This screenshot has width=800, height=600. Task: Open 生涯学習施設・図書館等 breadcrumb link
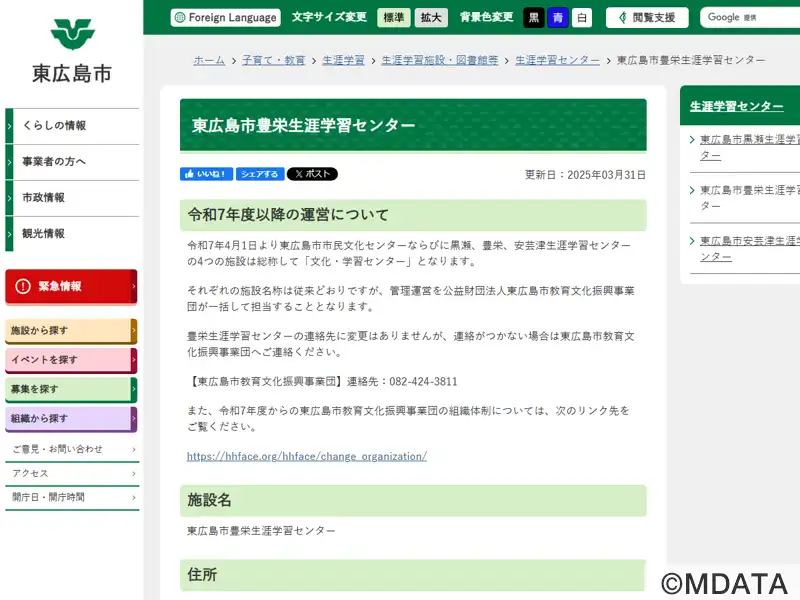point(440,60)
